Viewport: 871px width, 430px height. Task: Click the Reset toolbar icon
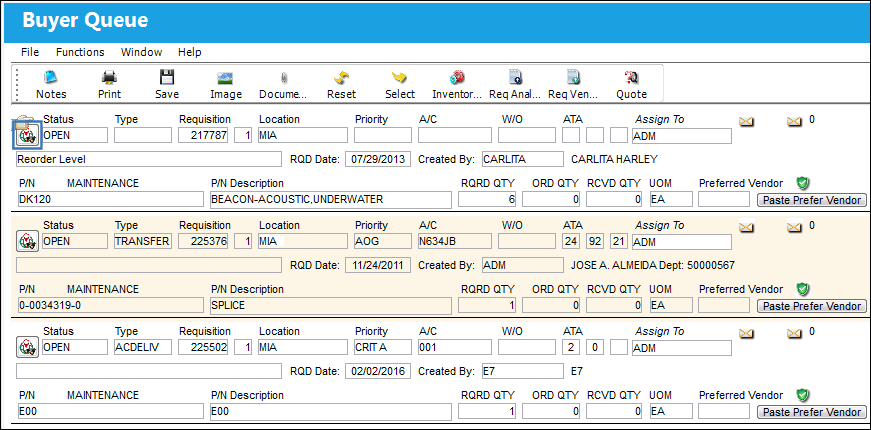(x=341, y=77)
